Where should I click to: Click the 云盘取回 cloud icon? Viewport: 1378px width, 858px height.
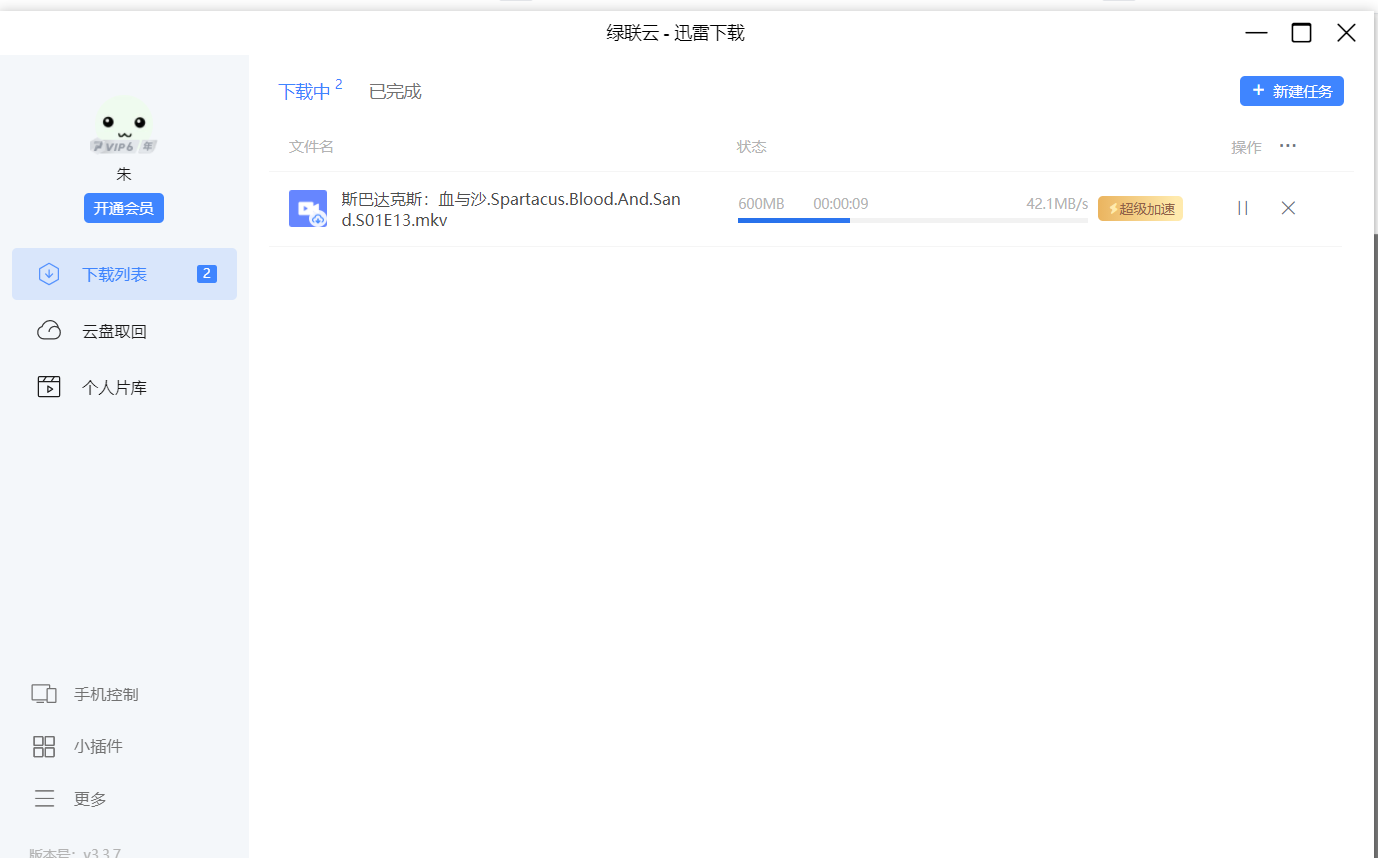tap(49, 331)
